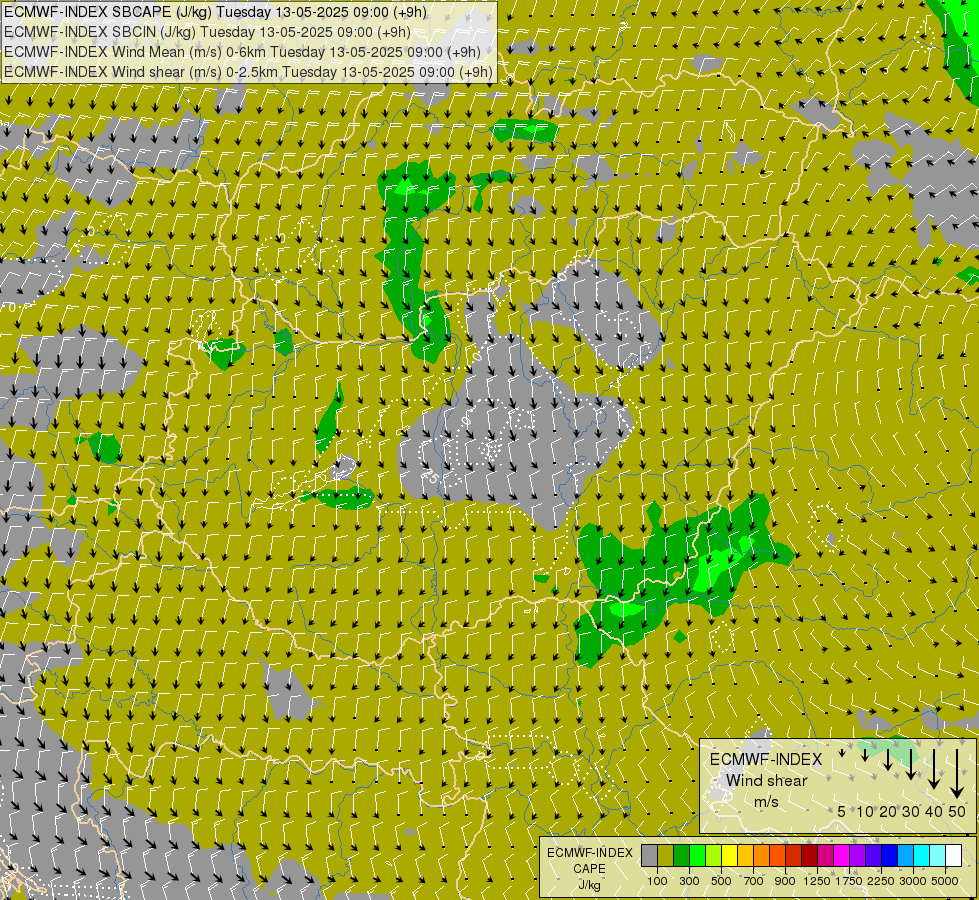Click the Wind shear label in the arrow legend
The image size is (979, 900).
click(767, 781)
